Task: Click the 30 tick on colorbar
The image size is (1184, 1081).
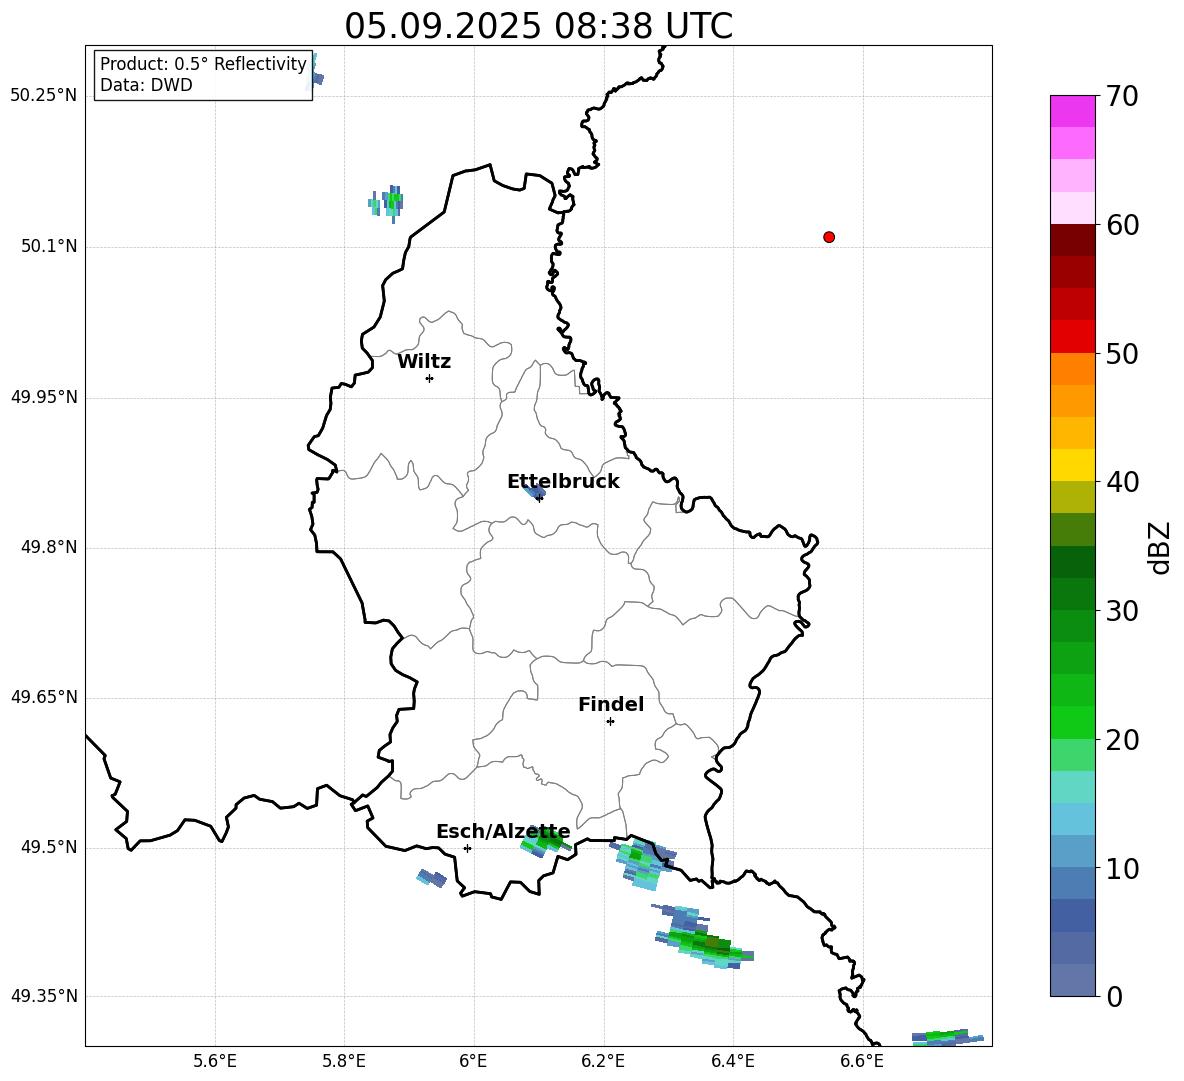Action: [x=1122, y=611]
